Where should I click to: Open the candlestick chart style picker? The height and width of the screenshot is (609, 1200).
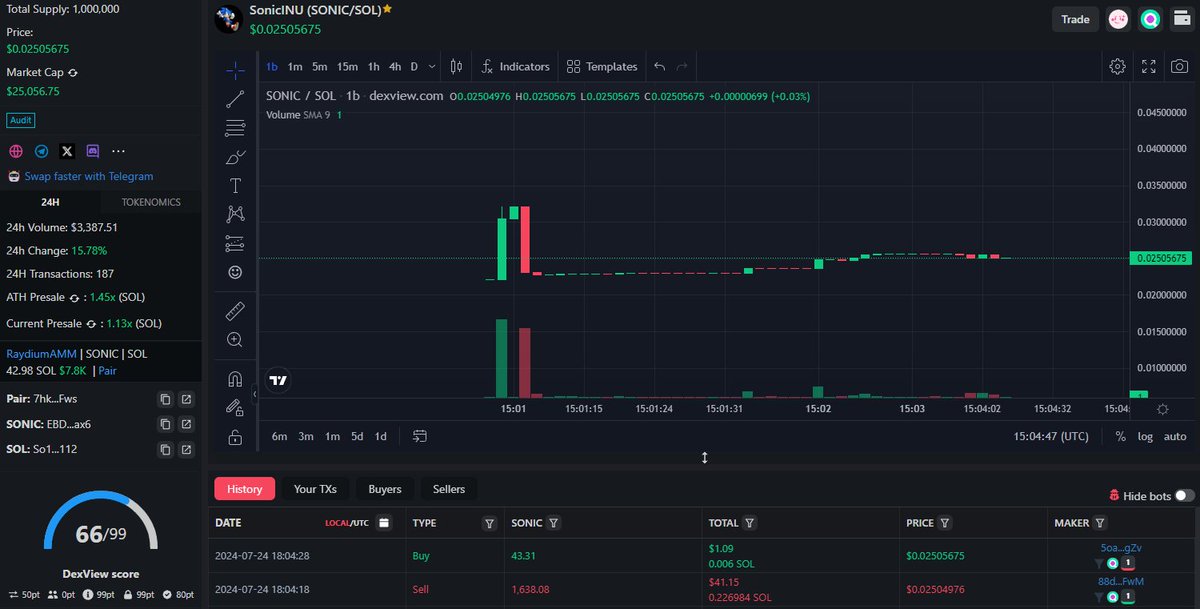(x=456, y=67)
